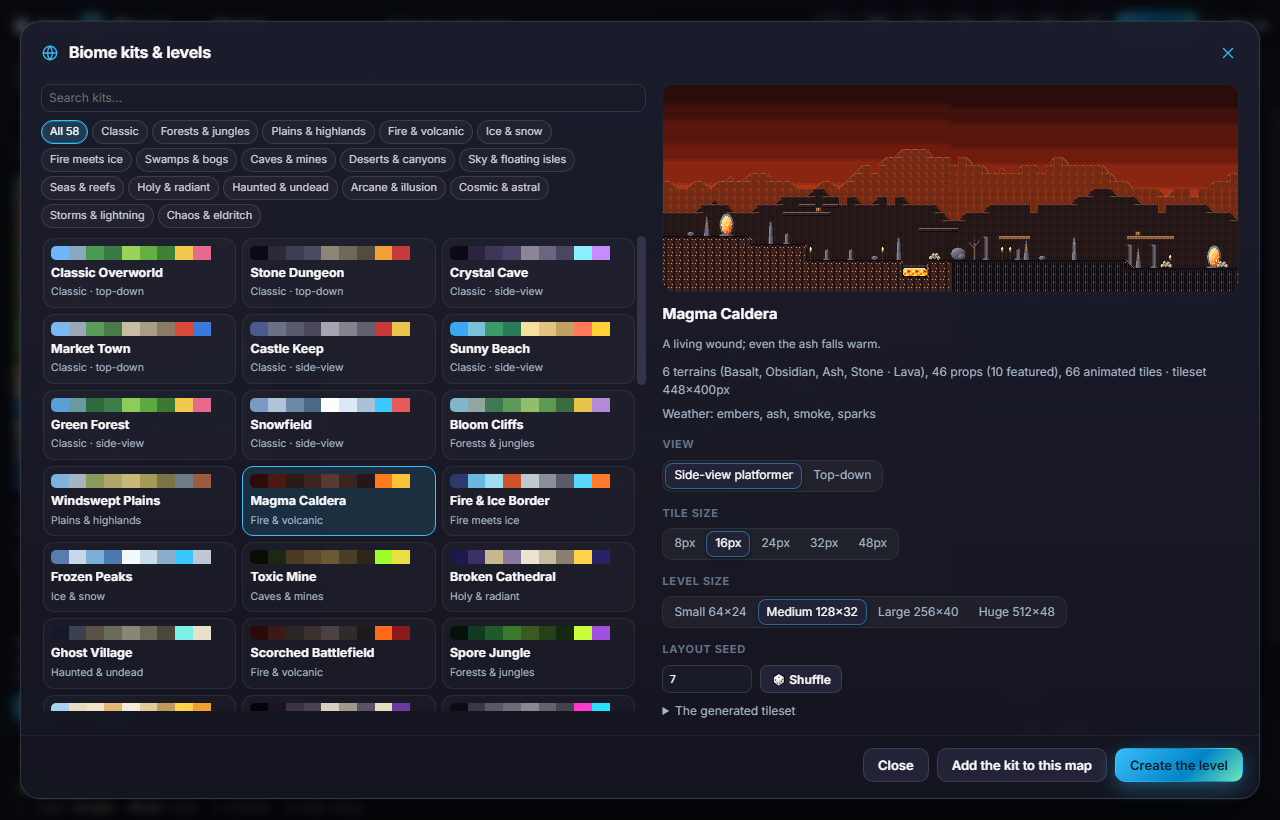This screenshot has width=1280, height=820.
Task: Click the kit list vertical scrollbar
Action: pyautogui.click(x=641, y=310)
